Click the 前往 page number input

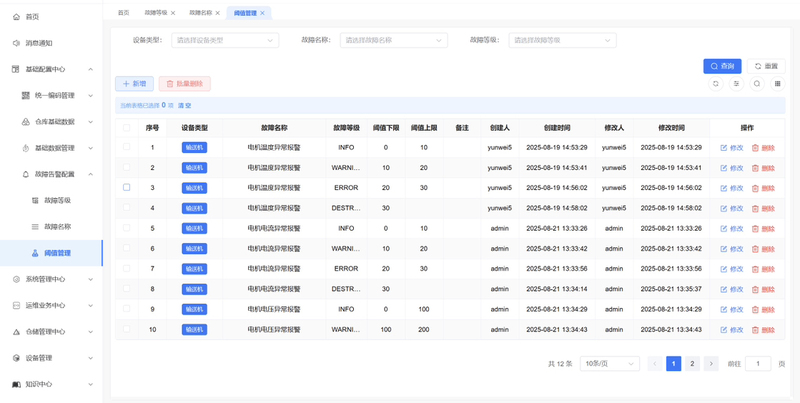(x=758, y=364)
